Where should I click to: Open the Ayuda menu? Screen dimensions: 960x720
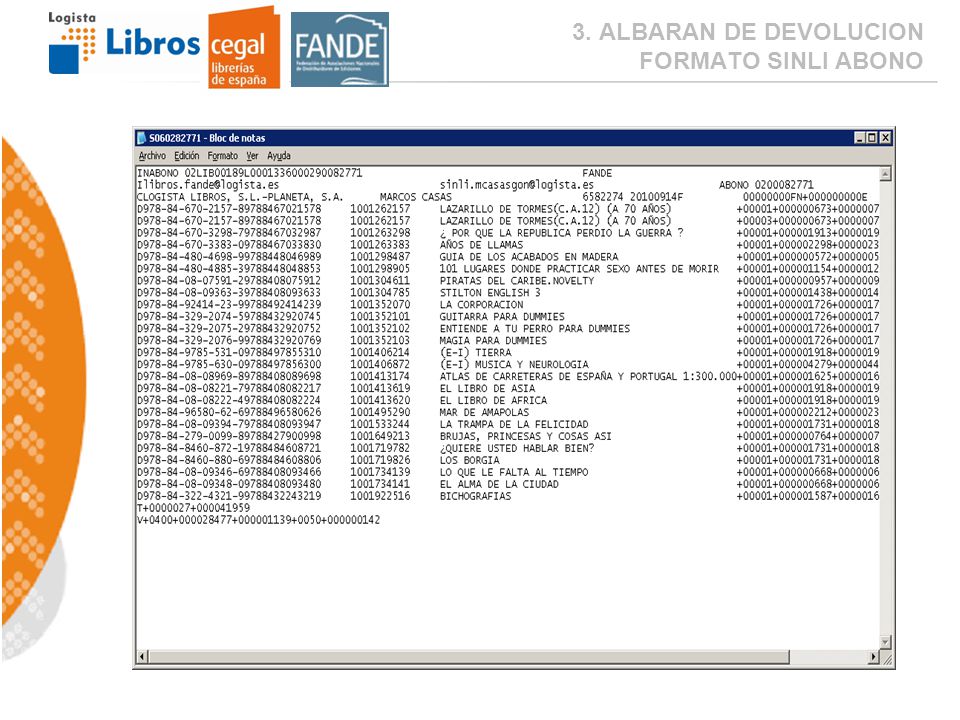pyautogui.click(x=279, y=156)
